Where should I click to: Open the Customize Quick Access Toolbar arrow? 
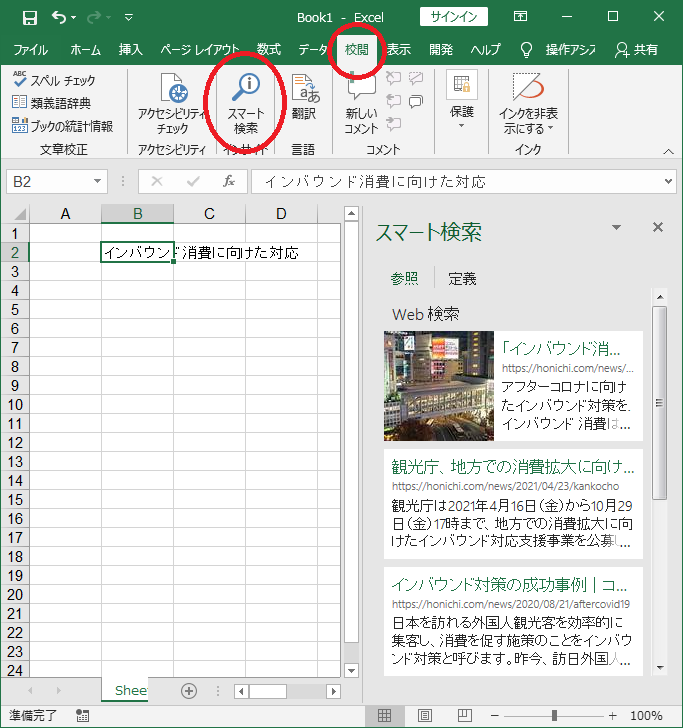coord(129,18)
